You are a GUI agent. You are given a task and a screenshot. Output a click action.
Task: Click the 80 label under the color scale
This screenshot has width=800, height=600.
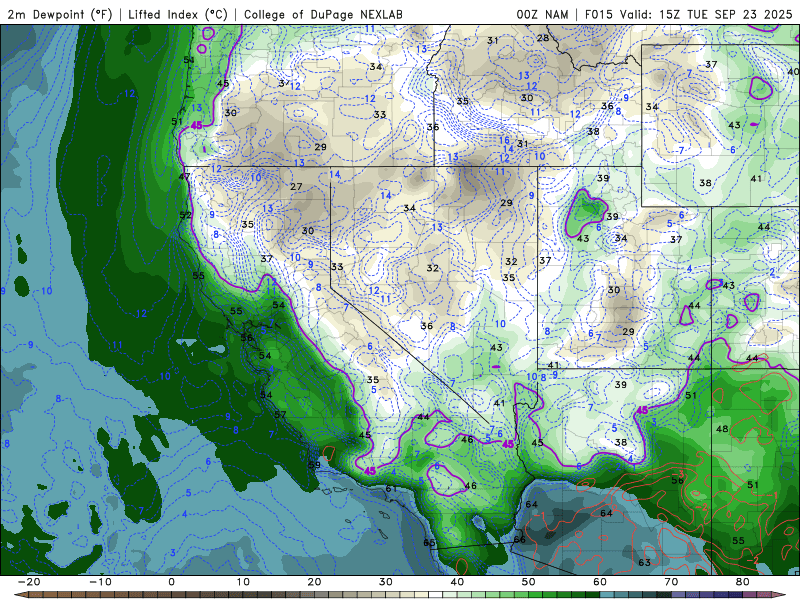click(743, 582)
